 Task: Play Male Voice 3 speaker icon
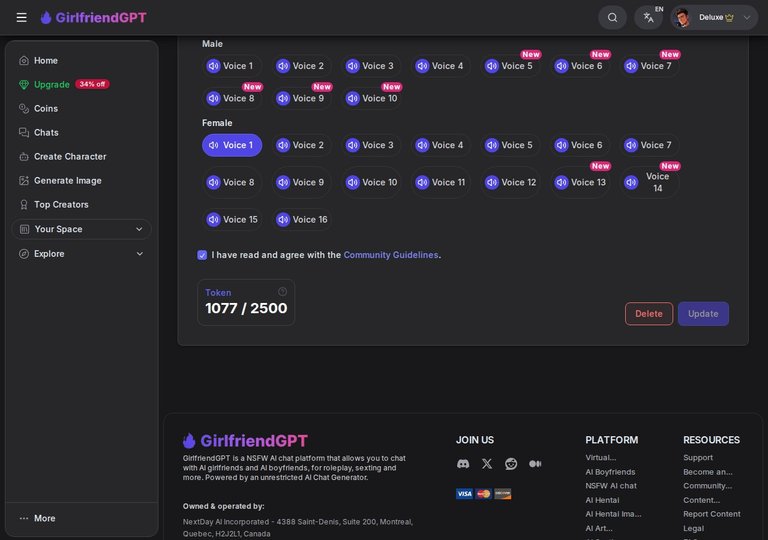353,66
